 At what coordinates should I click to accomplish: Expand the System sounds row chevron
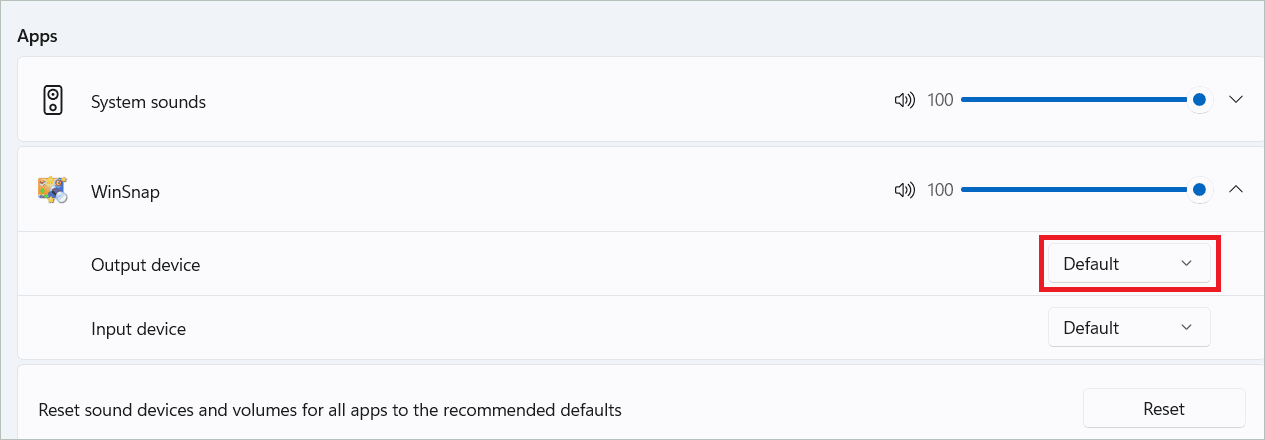click(1235, 100)
